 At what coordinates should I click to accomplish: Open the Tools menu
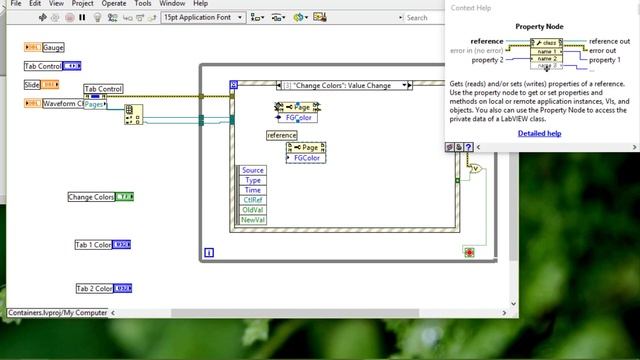[x=143, y=4]
